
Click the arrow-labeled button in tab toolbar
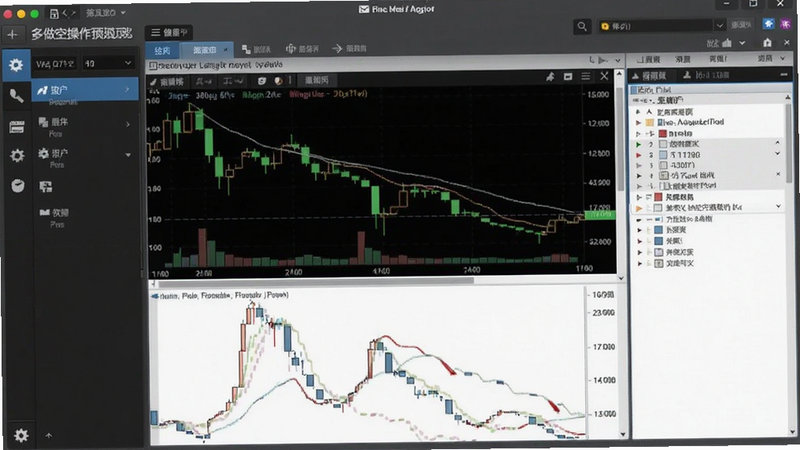coord(349,48)
